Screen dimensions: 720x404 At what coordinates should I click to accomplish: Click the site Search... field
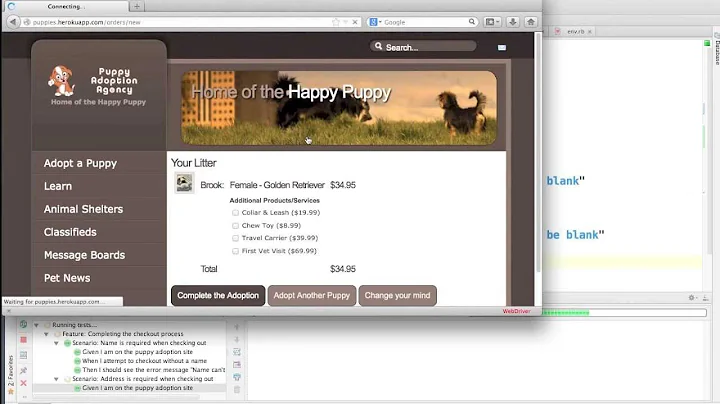click(423, 47)
